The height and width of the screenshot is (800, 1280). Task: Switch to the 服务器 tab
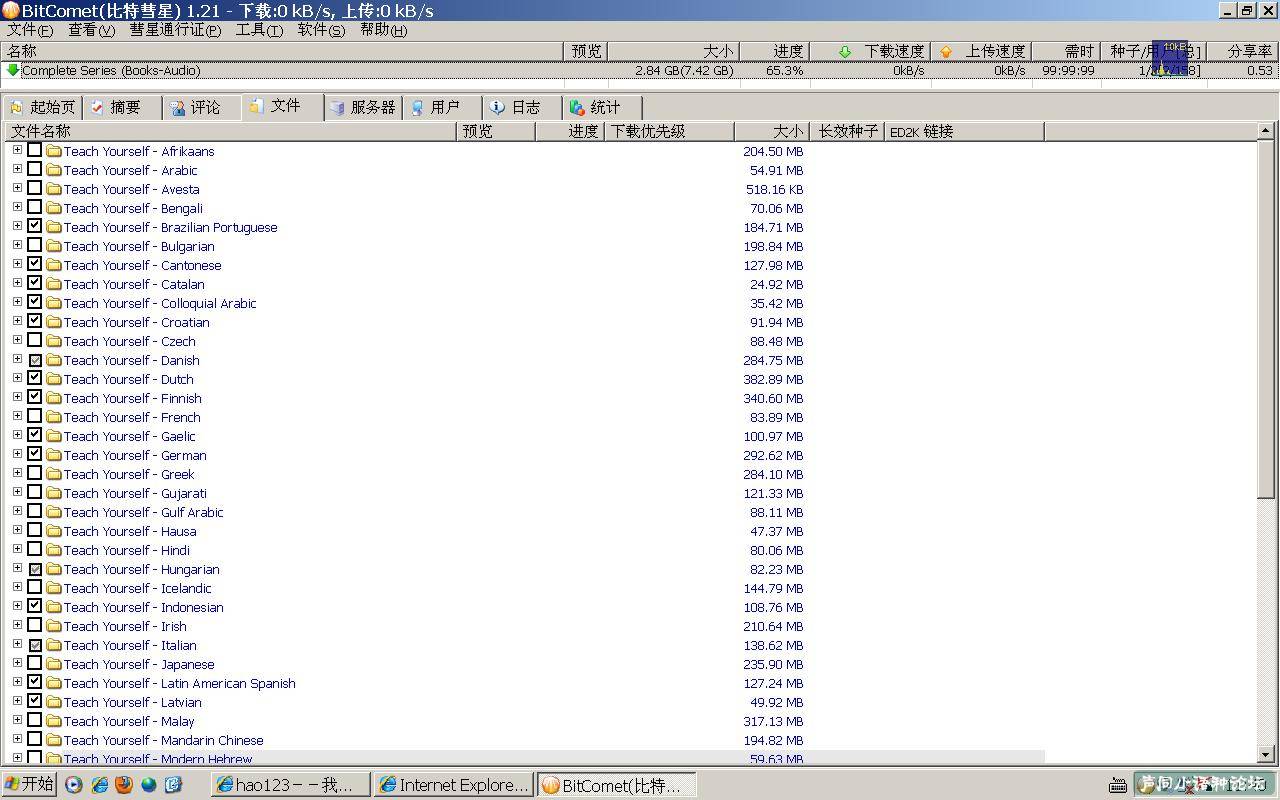[364, 107]
